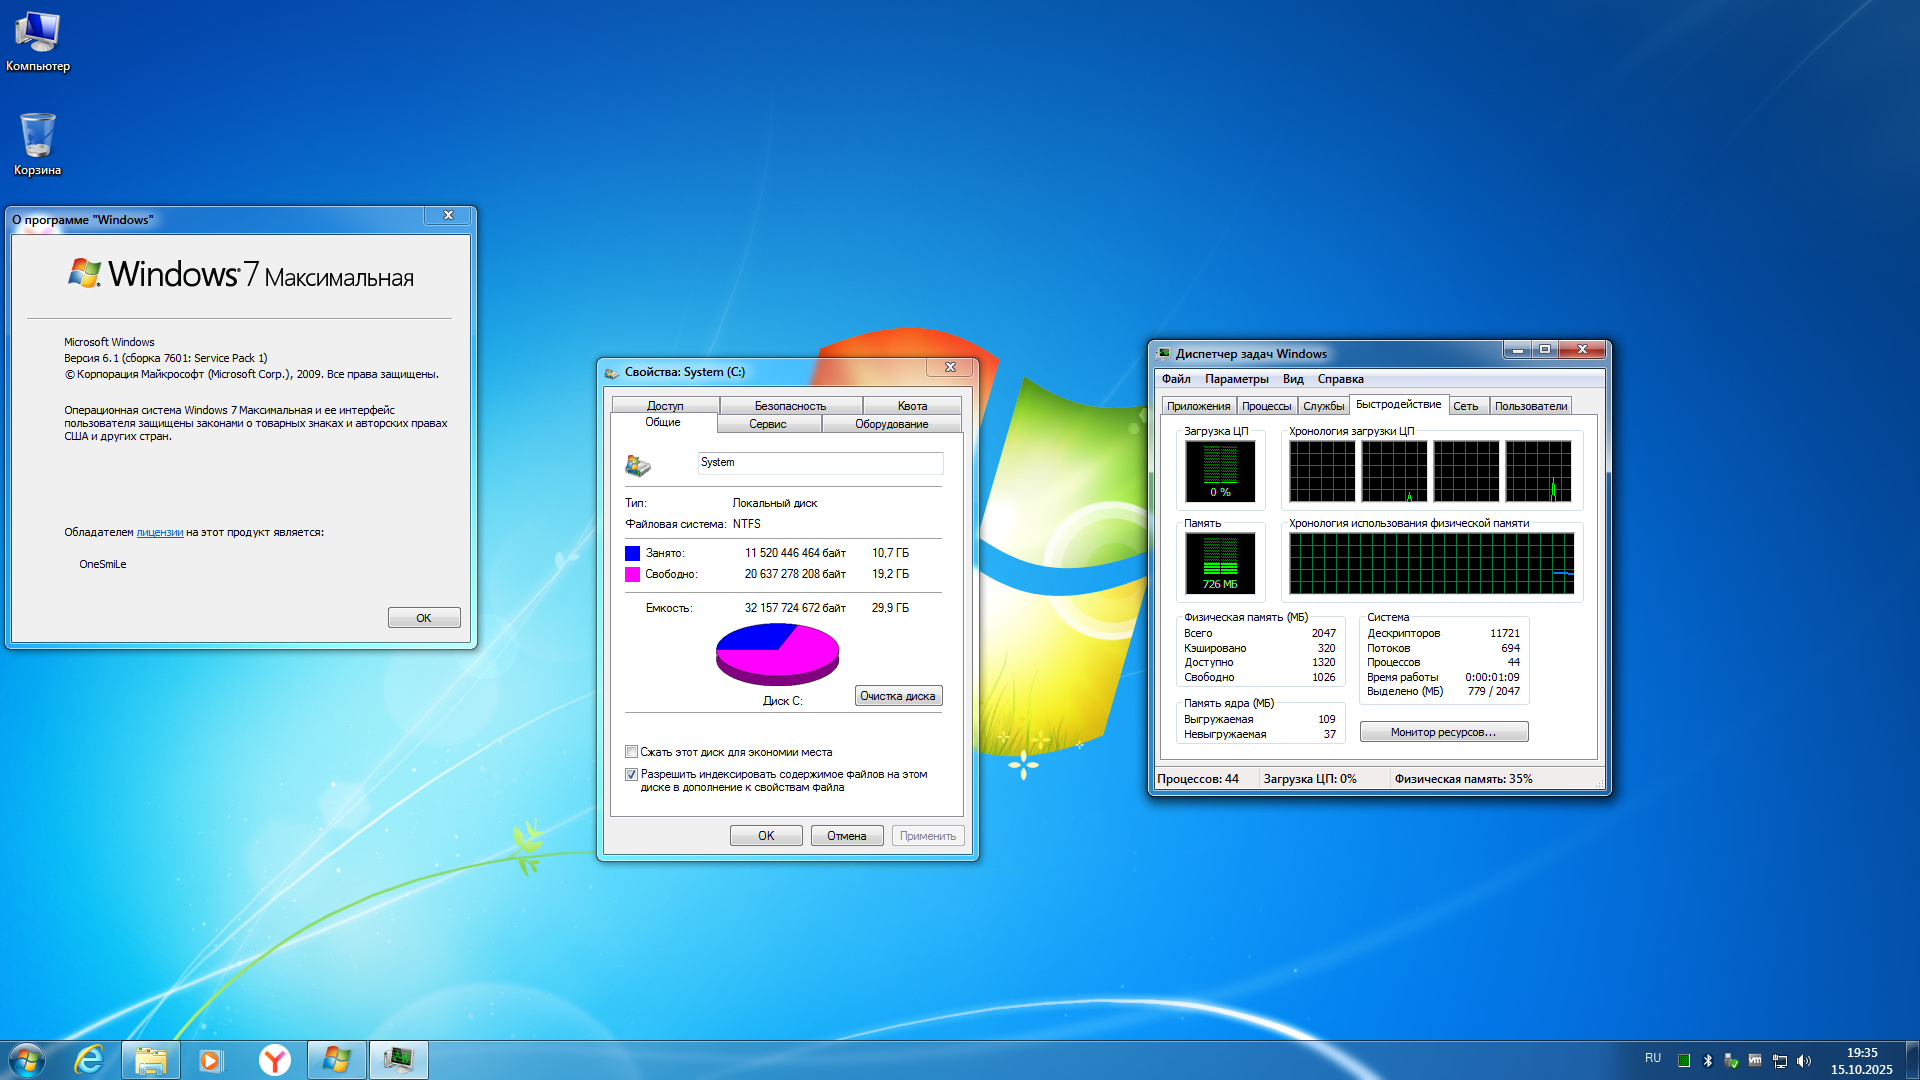Viewport: 1920px width, 1080px height.
Task: Launch Yandex Browser from the taskbar
Action: tap(274, 1060)
